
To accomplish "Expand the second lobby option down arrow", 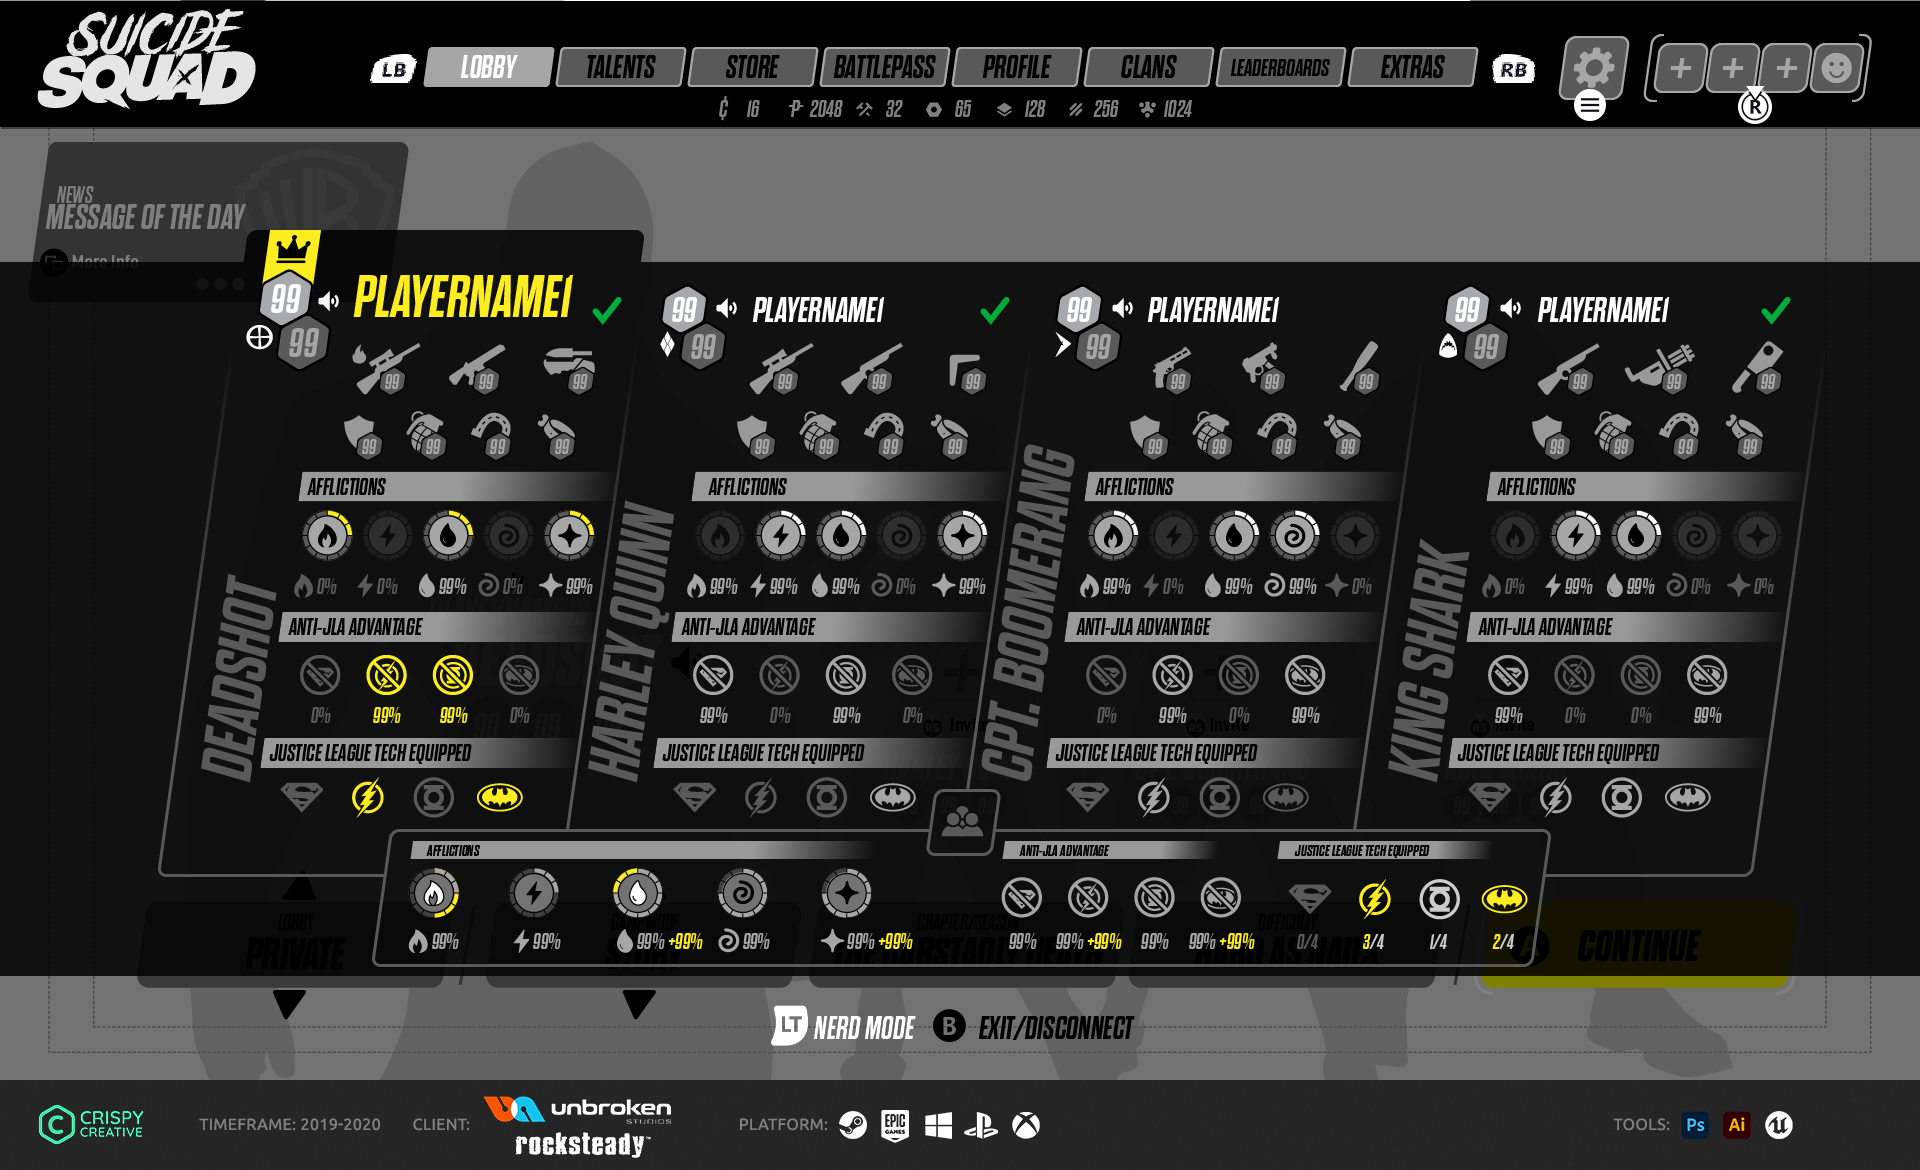I will (638, 1003).
